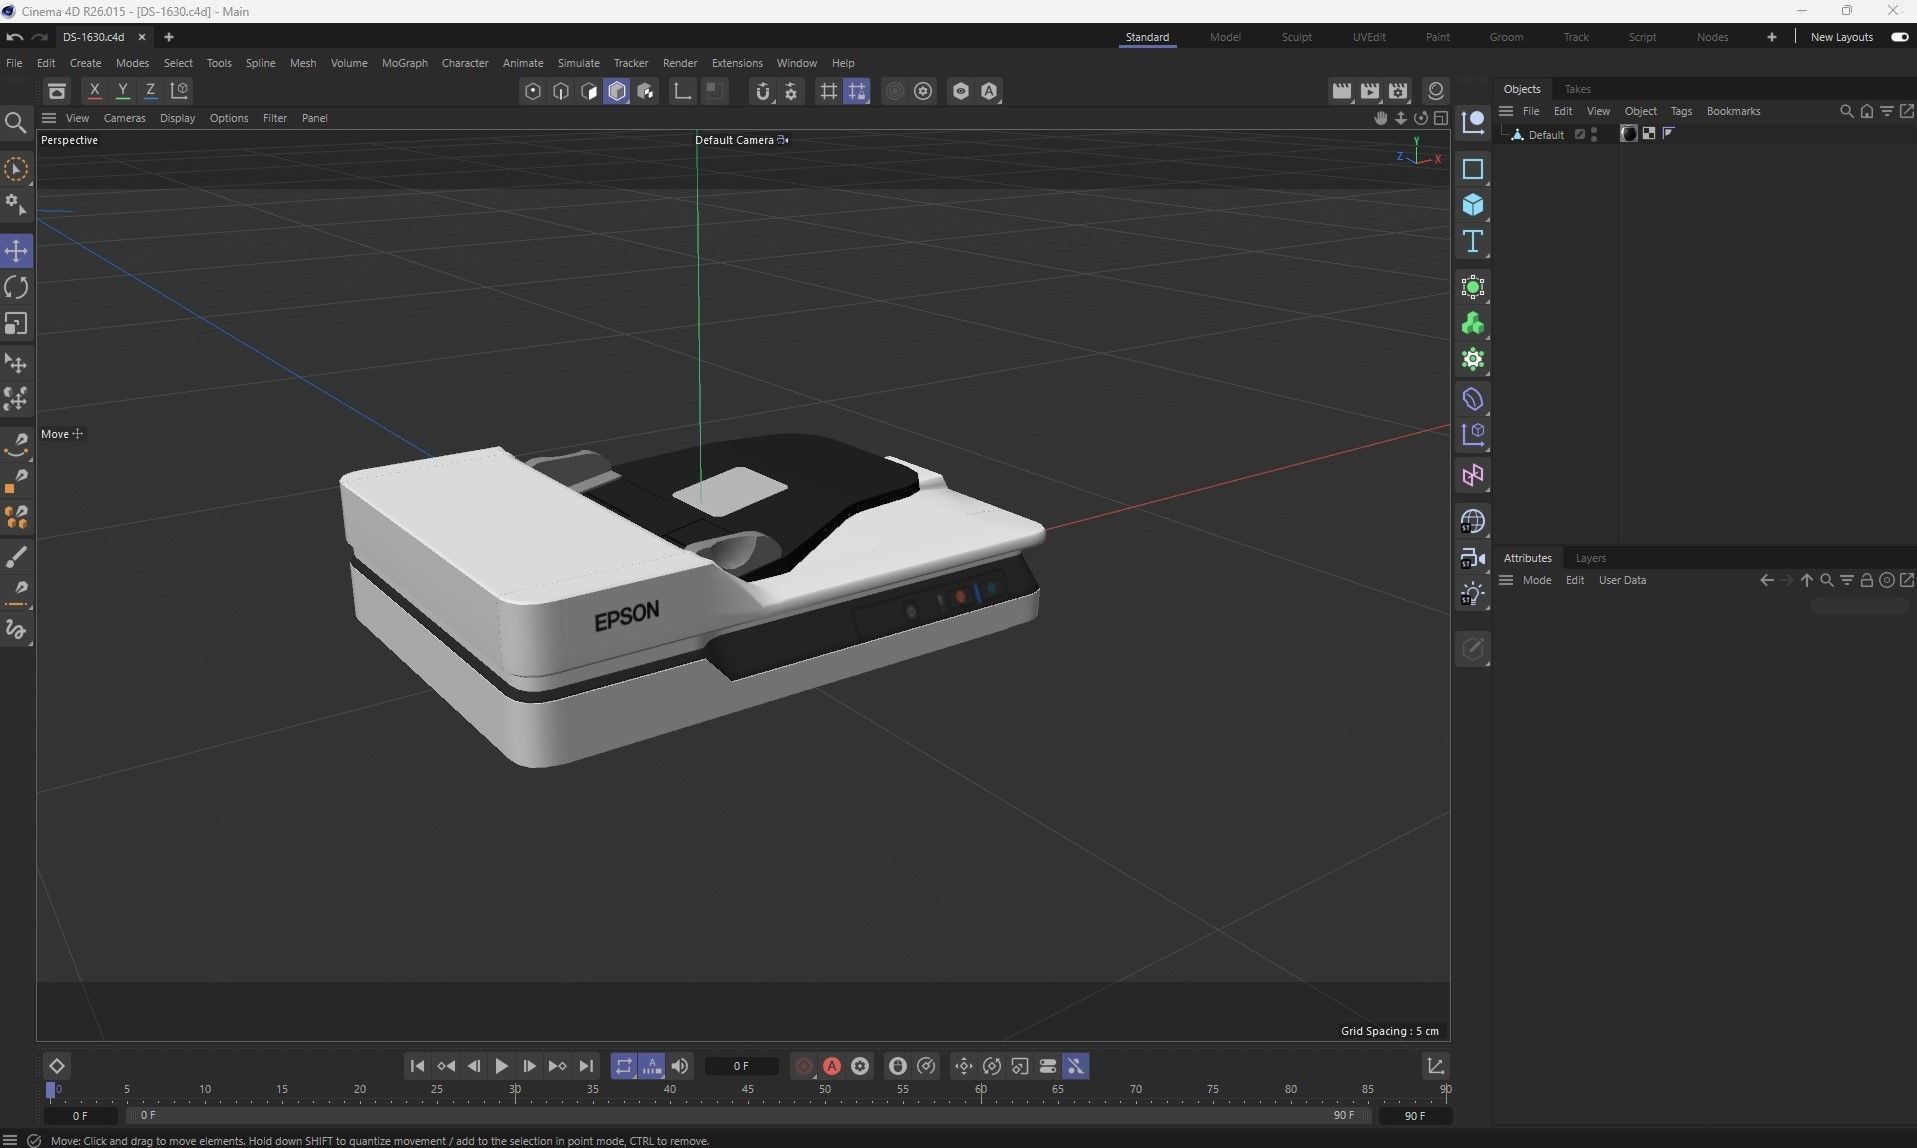The width and height of the screenshot is (1917, 1148).
Task: Toggle the X axis lock
Action: tap(95, 90)
